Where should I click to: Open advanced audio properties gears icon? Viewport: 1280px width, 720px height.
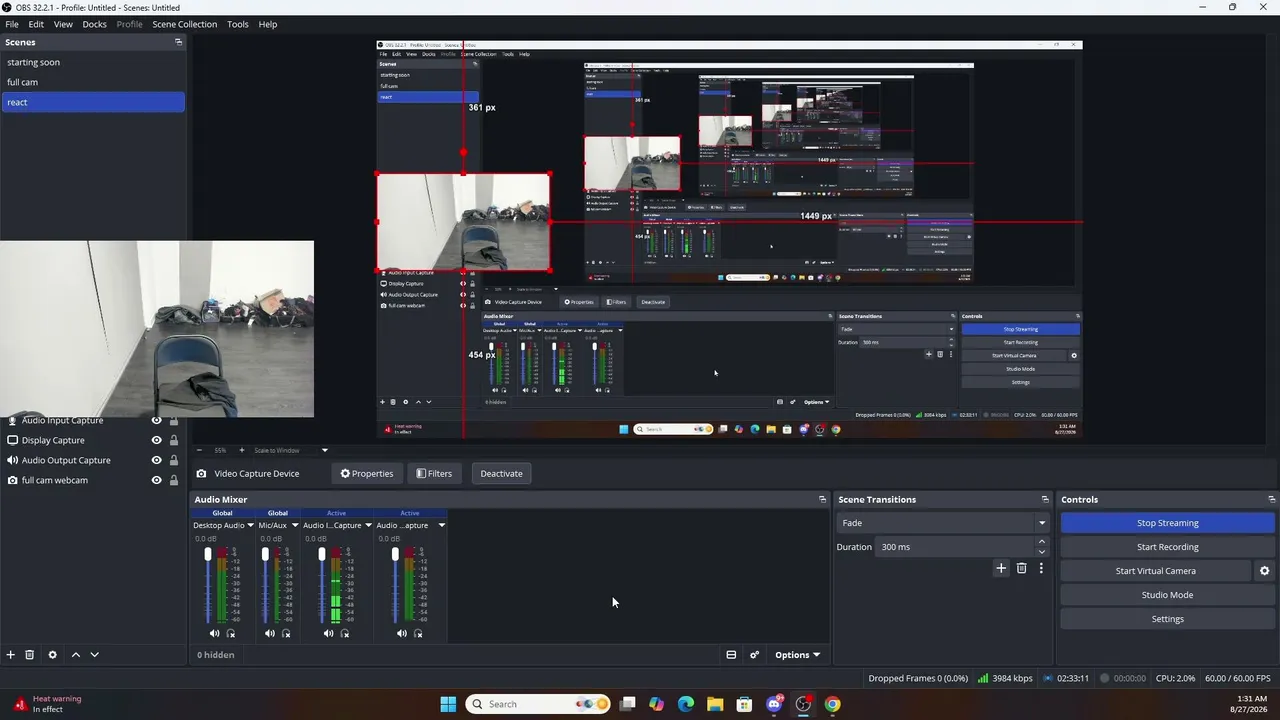pyautogui.click(x=755, y=655)
